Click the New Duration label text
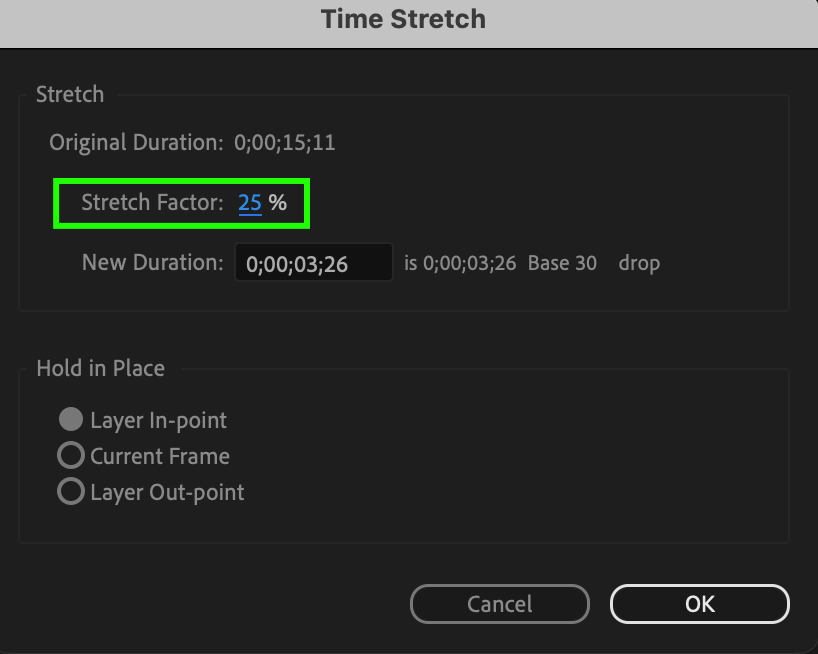The image size is (818, 654). tap(152, 263)
